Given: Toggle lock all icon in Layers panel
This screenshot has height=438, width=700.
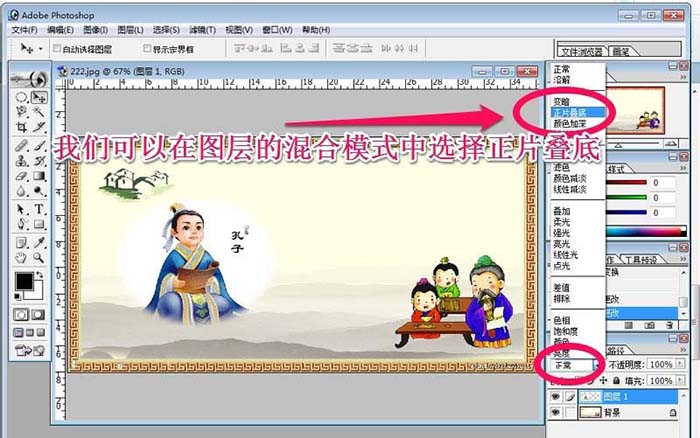Looking at the screenshot, I should pyautogui.click(x=617, y=380).
